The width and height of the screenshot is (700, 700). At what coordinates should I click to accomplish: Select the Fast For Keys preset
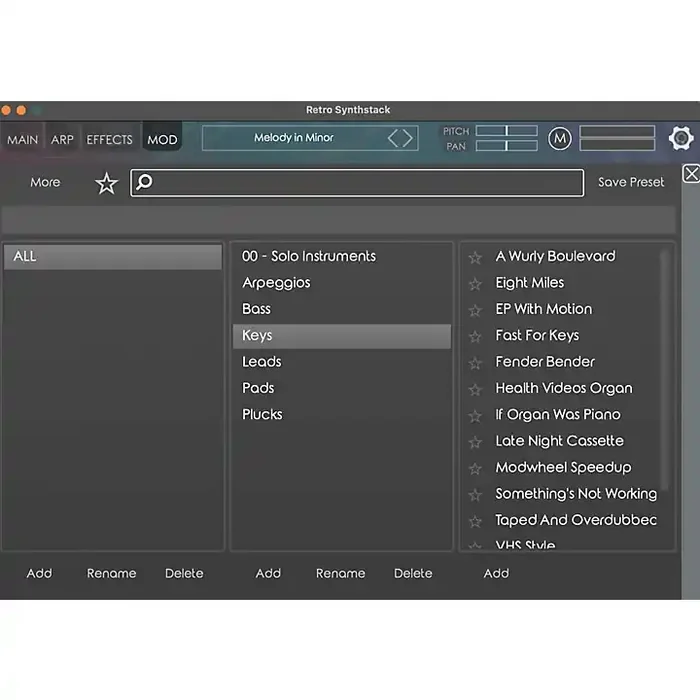click(537, 335)
